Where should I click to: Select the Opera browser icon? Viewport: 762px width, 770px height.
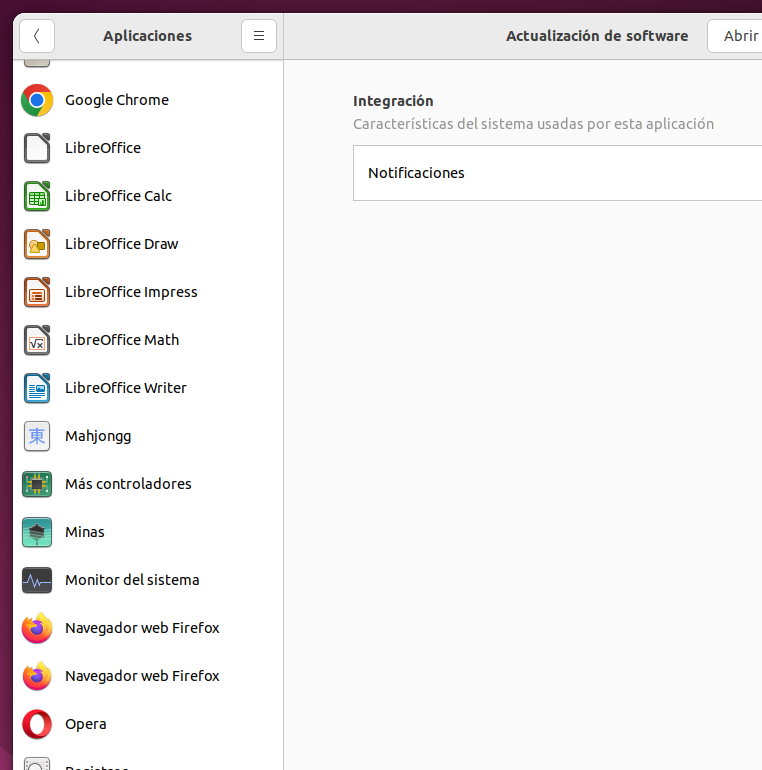[37, 724]
